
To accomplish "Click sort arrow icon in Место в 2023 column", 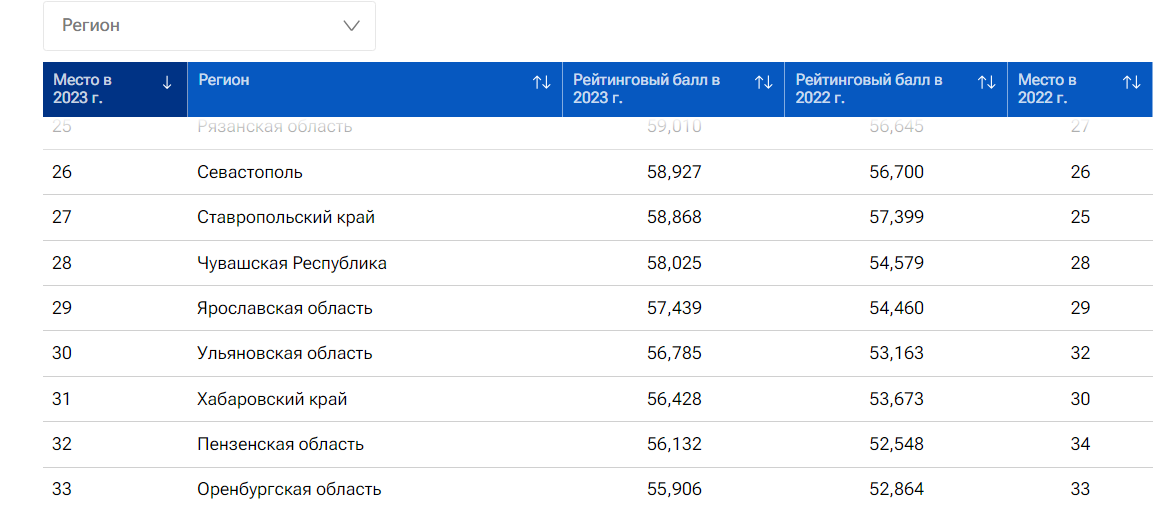I will click(167, 83).
